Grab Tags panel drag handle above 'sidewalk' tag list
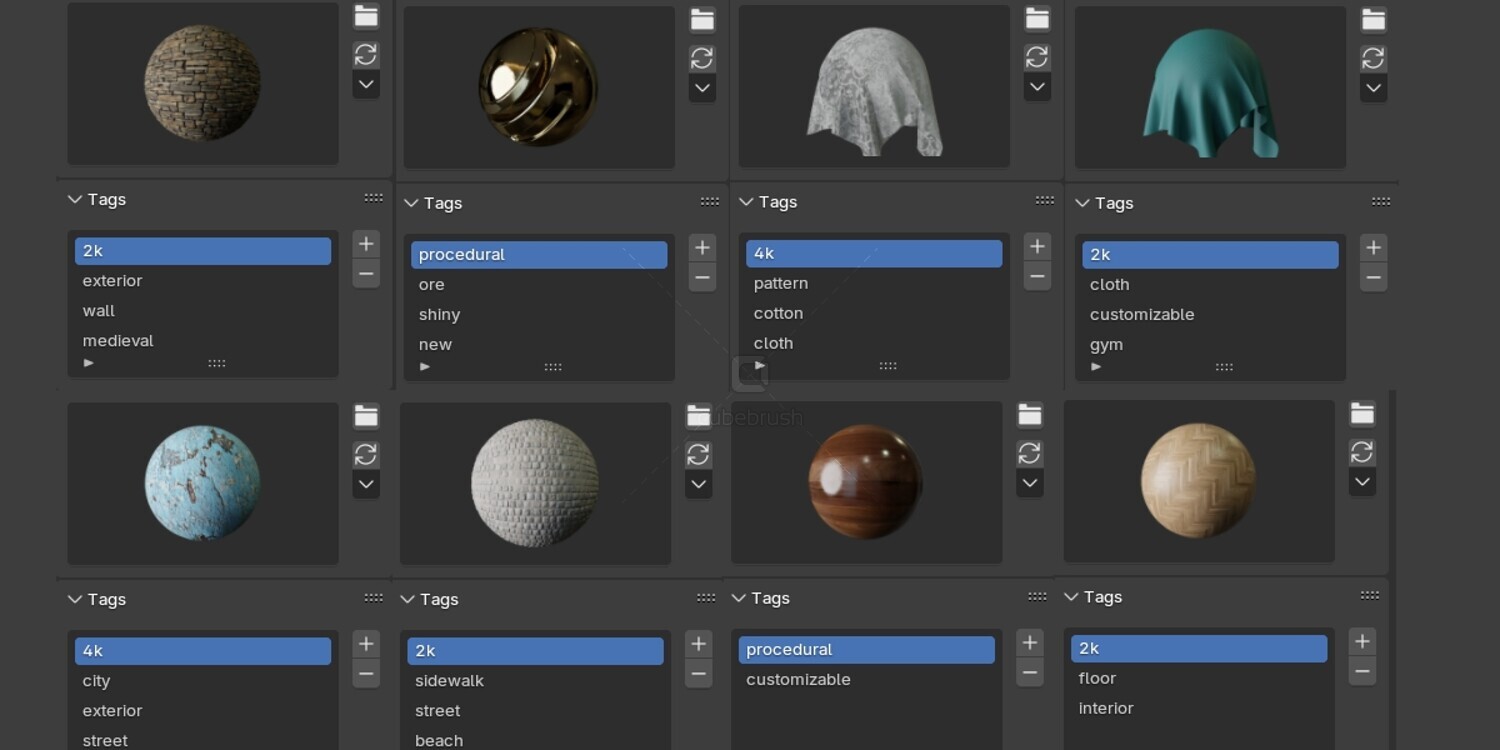Image resolution: width=1500 pixels, height=750 pixels. [x=706, y=599]
